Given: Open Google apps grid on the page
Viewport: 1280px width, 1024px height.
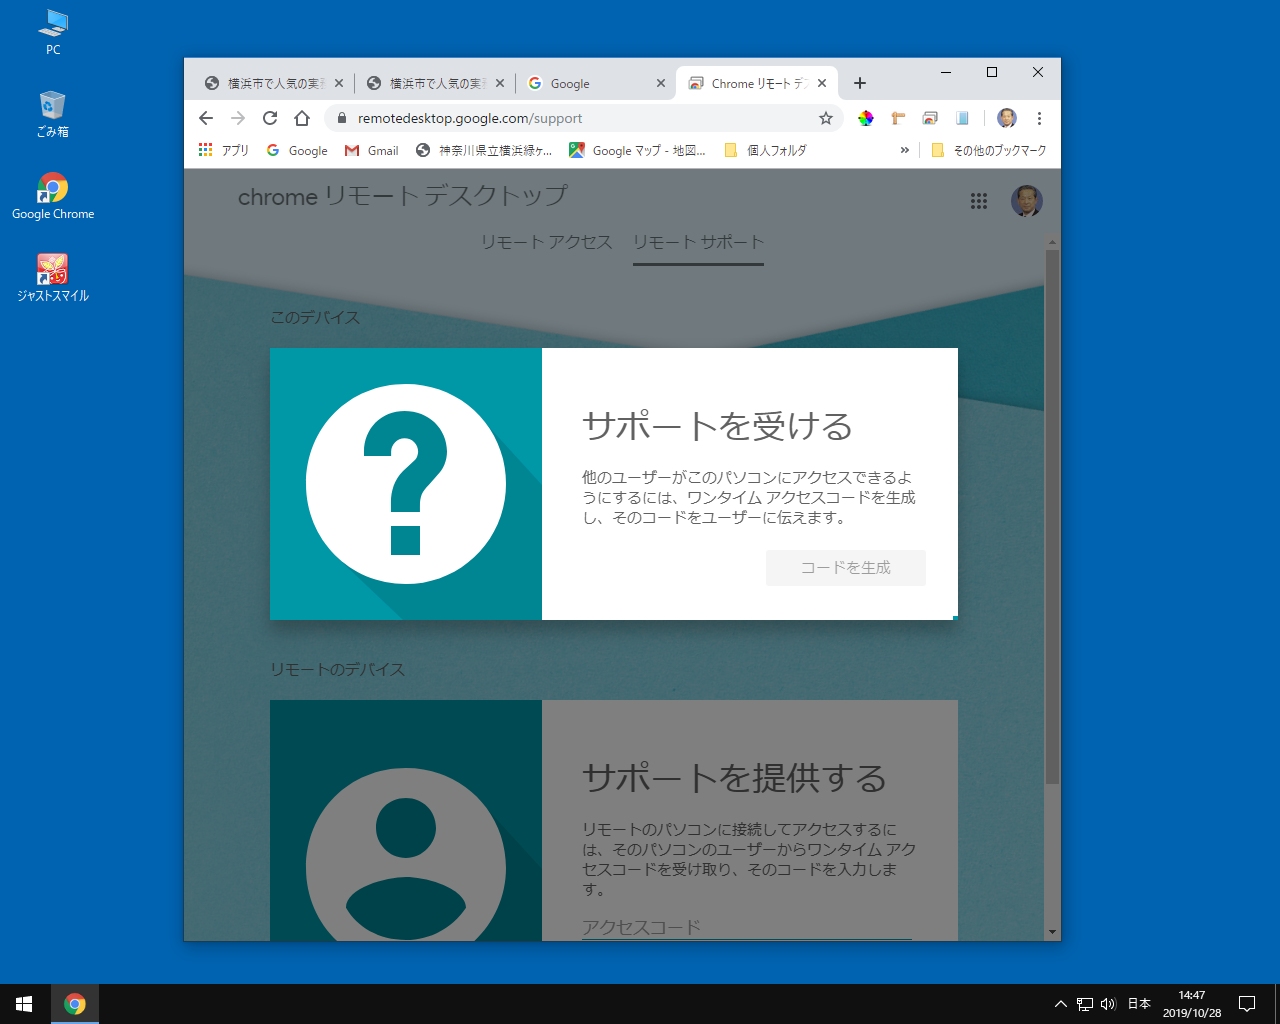Looking at the screenshot, I should tap(979, 201).
